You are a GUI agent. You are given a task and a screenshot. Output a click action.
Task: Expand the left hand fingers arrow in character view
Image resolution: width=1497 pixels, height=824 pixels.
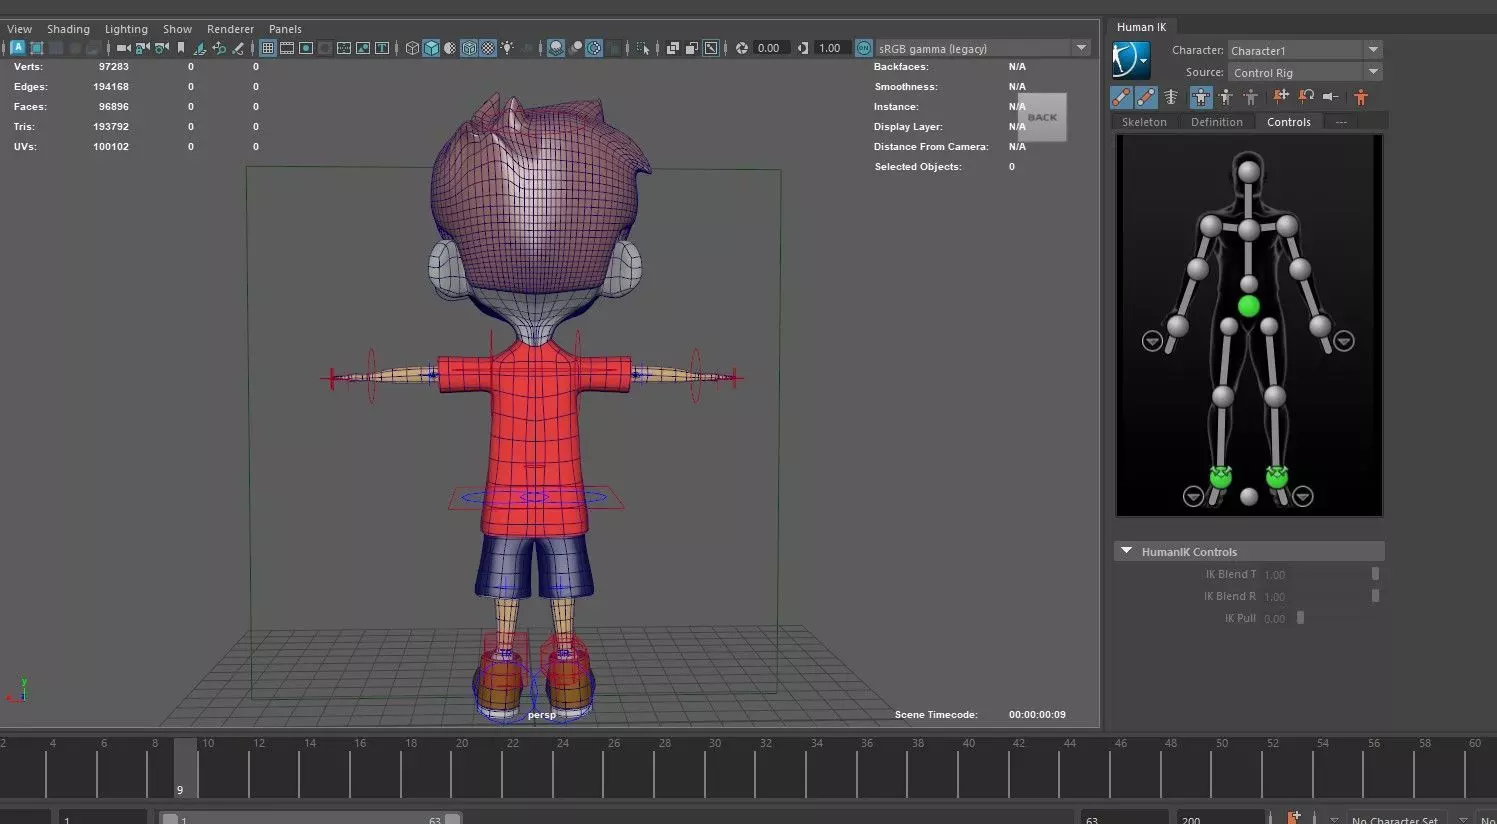coord(1344,341)
